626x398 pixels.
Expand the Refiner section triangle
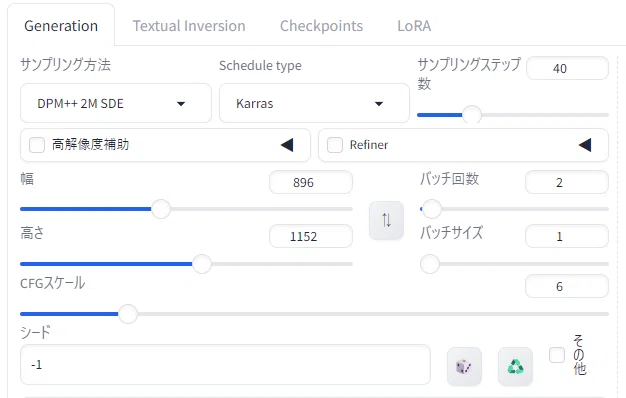(x=585, y=145)
